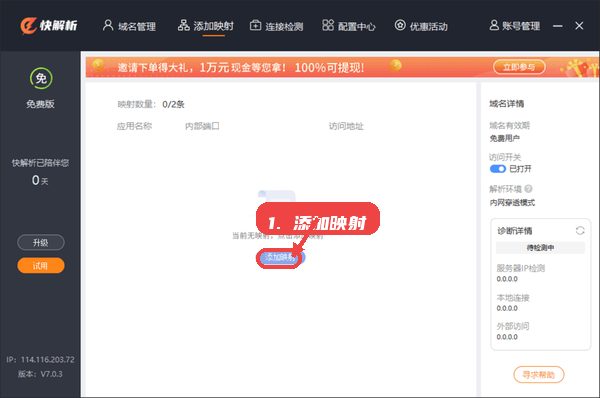Click the 解析环境 help question icon

click(528, 189)
